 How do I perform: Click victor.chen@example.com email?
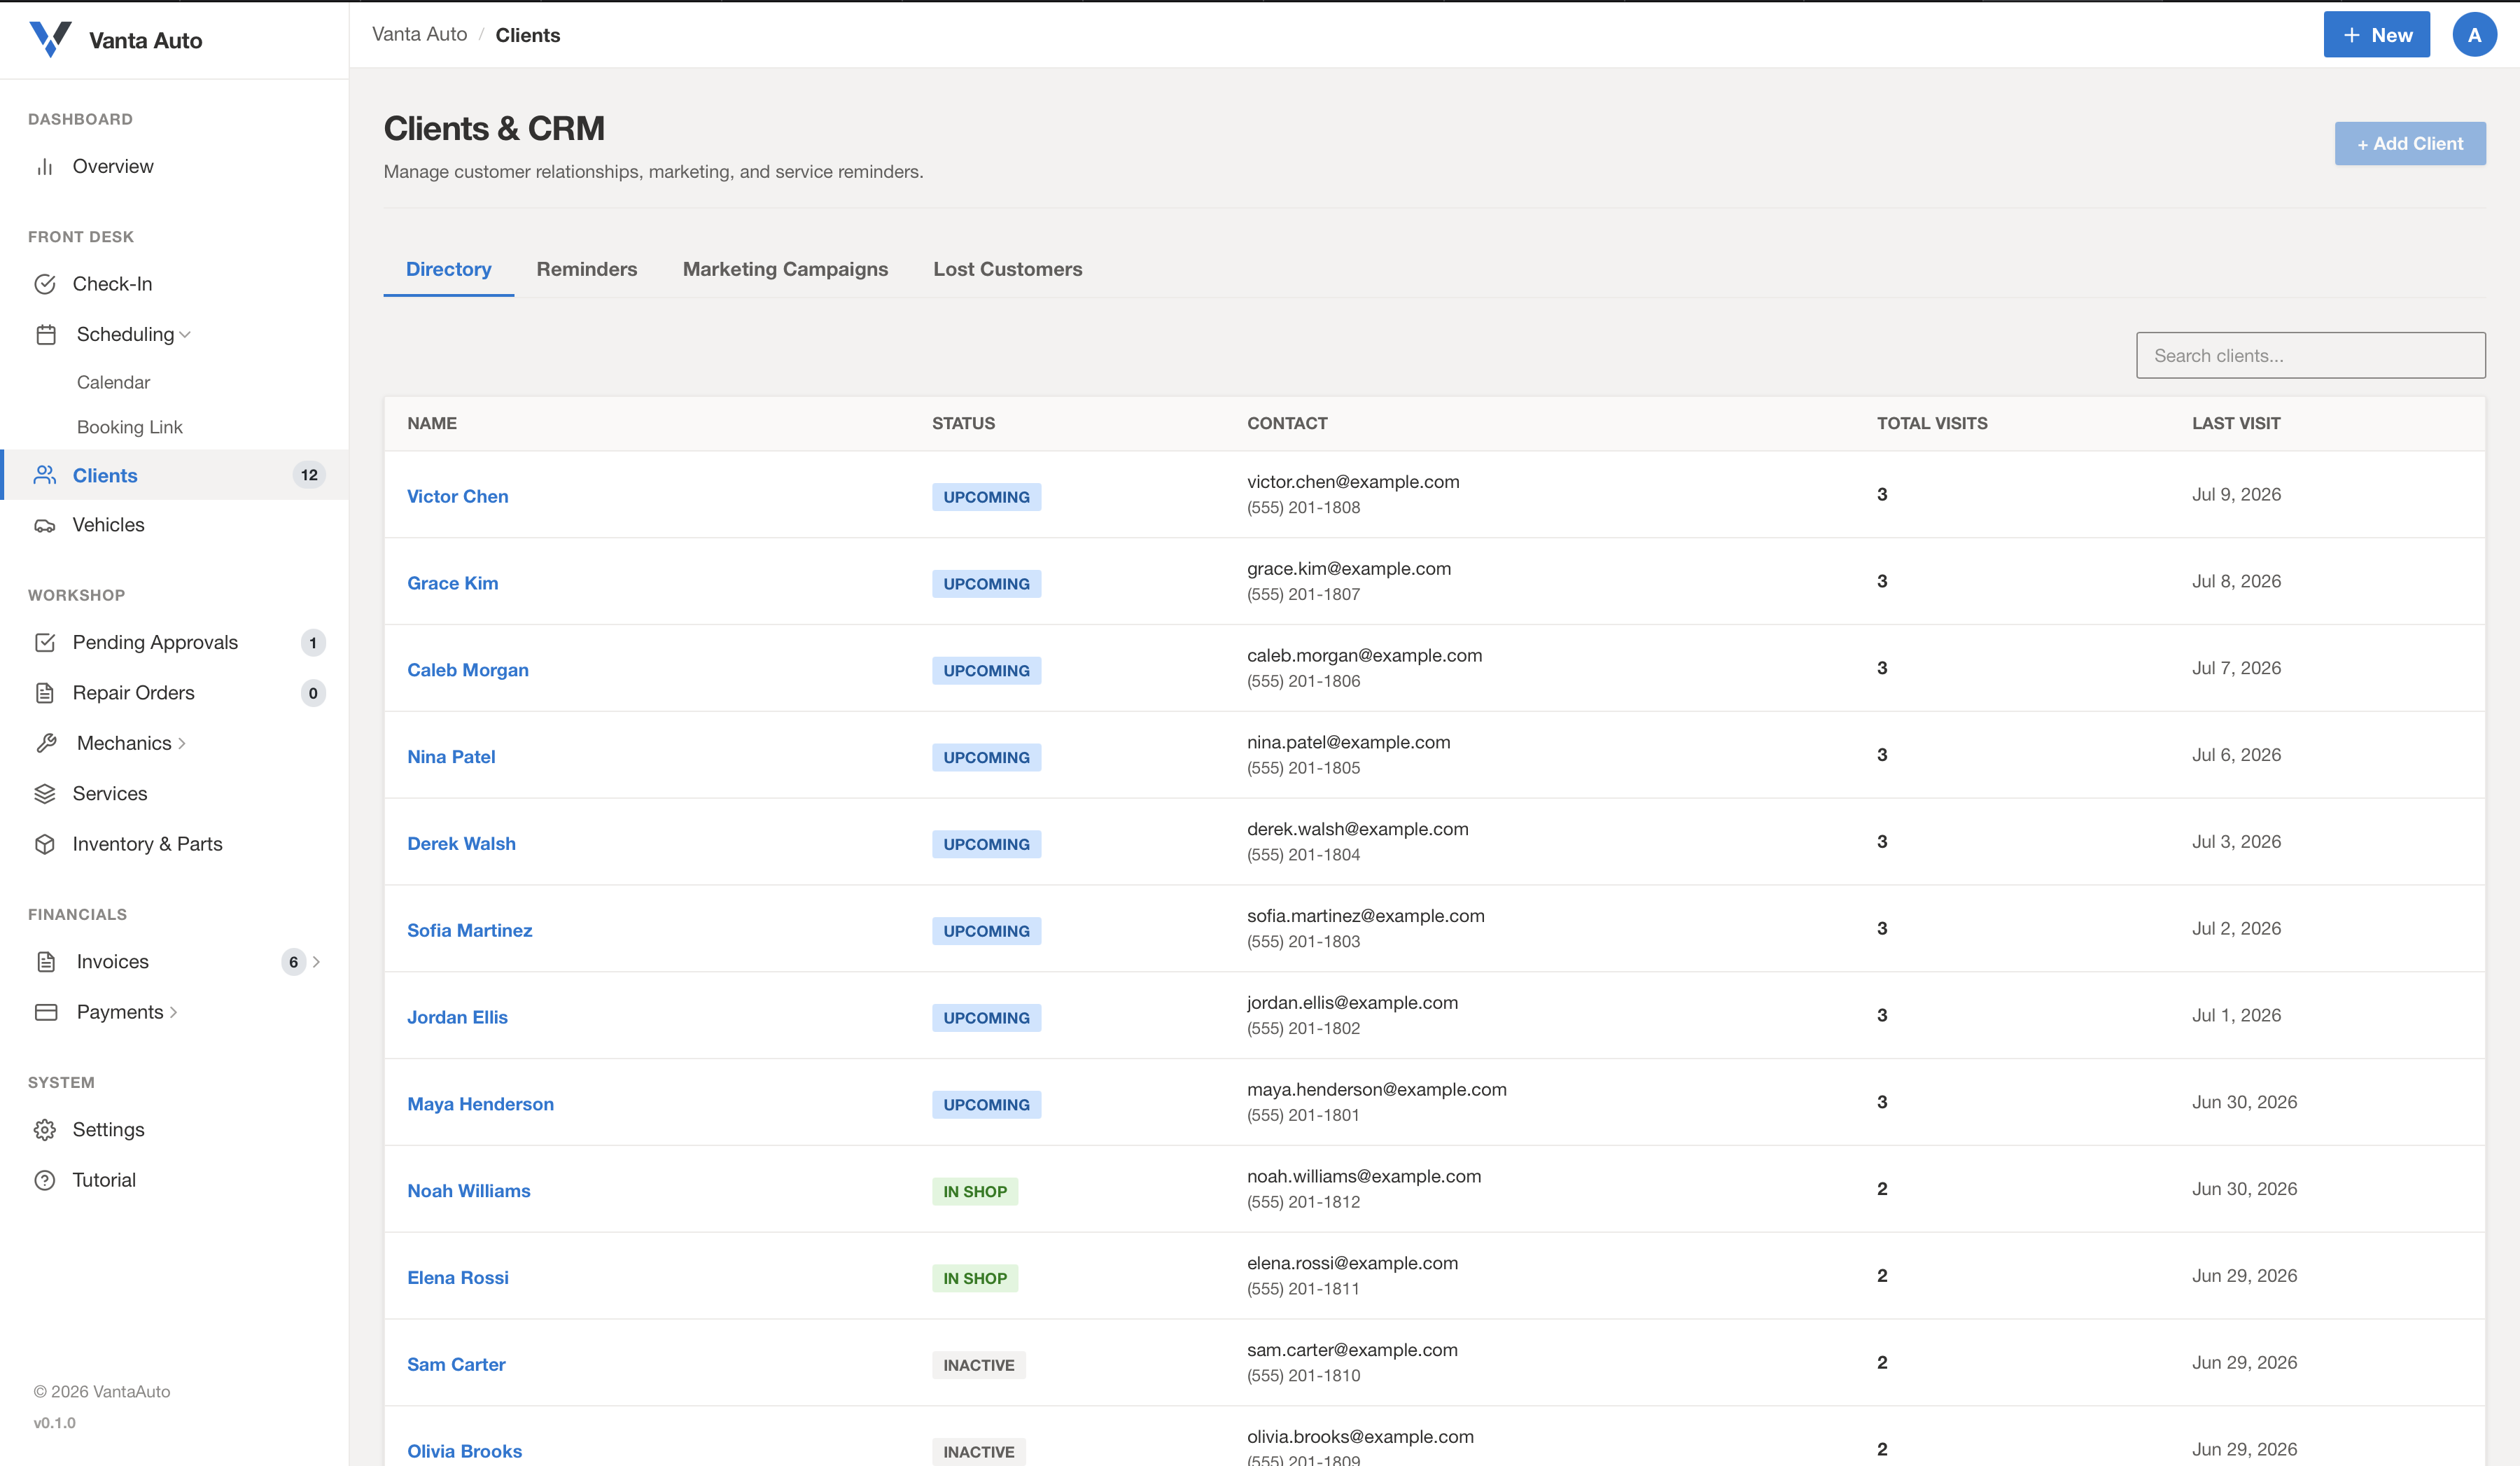(x=1353, y=482)
